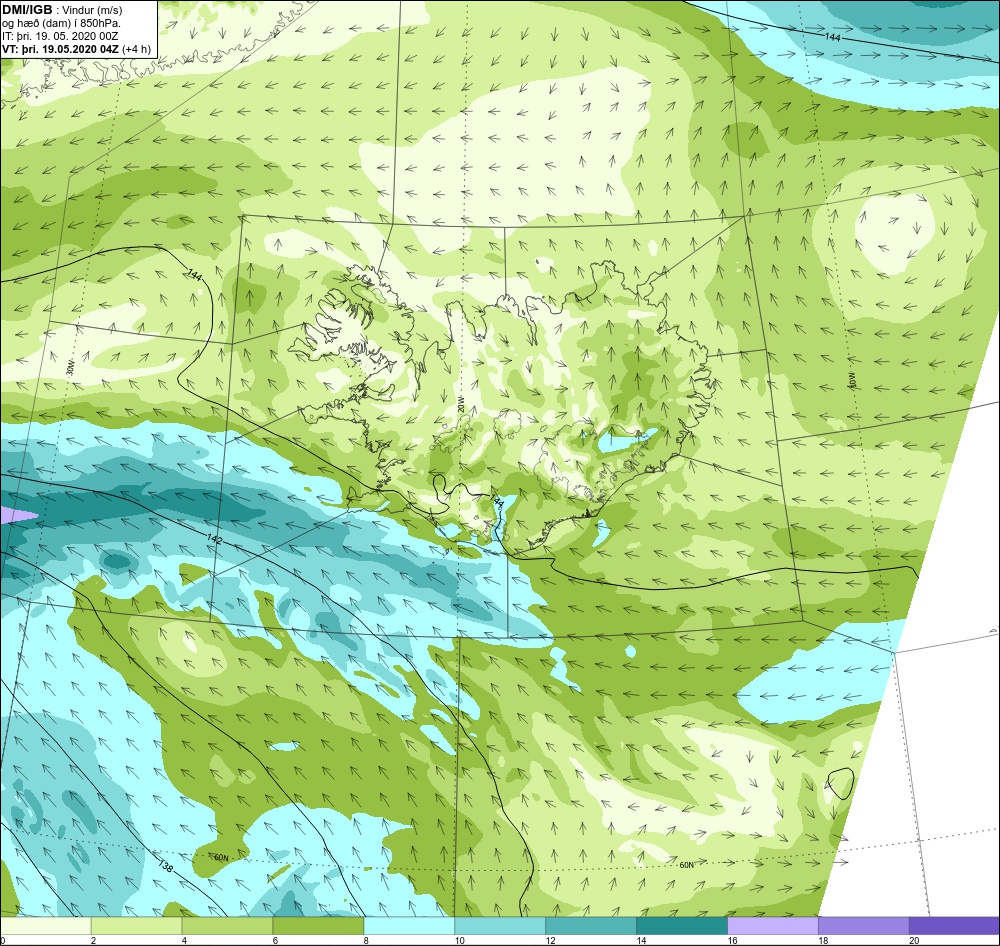Click the legend tick value '2'
The width and height of the screenshot is (1000, 946).
(x=94, y=940)
